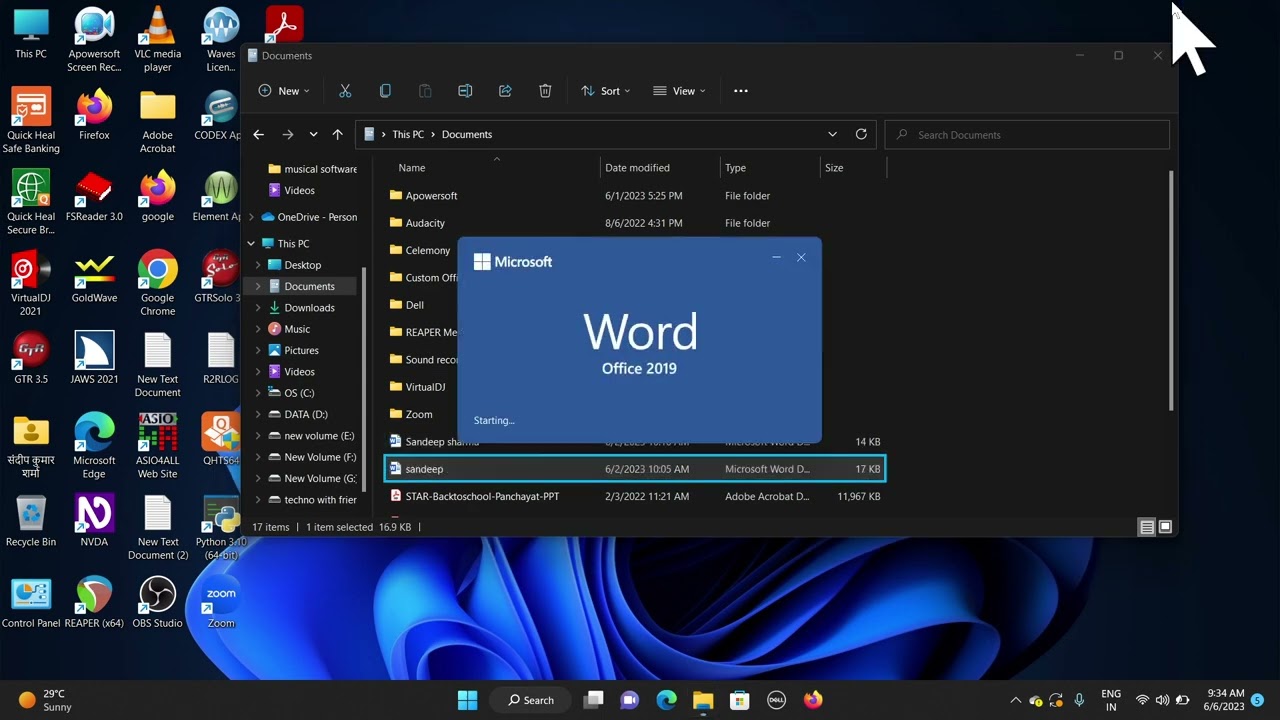This screenshot has height=720, width=1280.
Task: Select DATA (D:) in the navigation pane
Action: click(305, 414)
